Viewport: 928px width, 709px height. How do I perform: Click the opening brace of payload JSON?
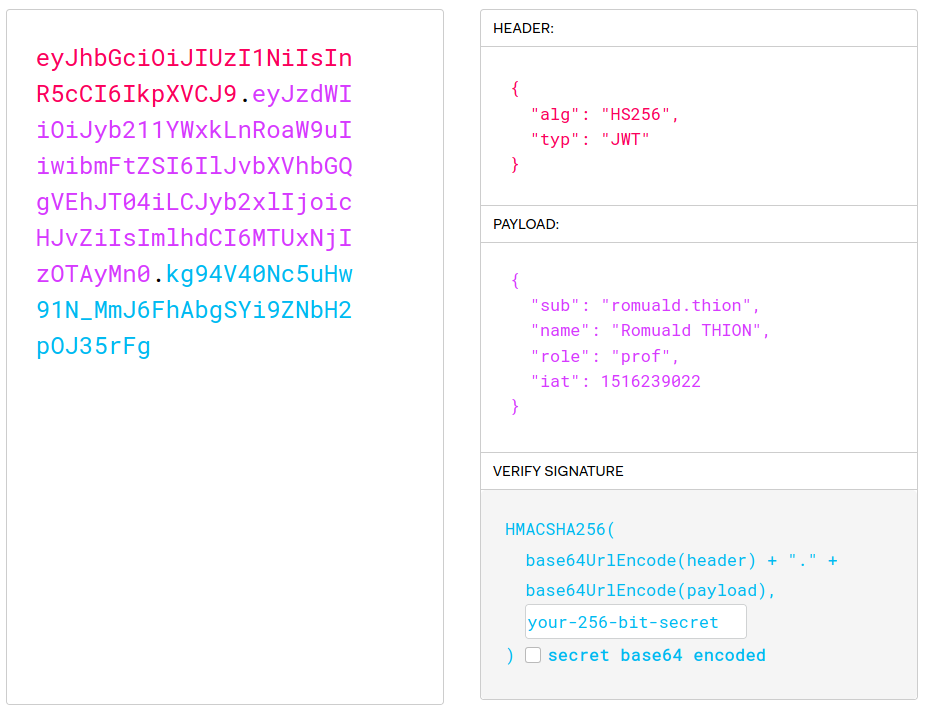point(515,280)
